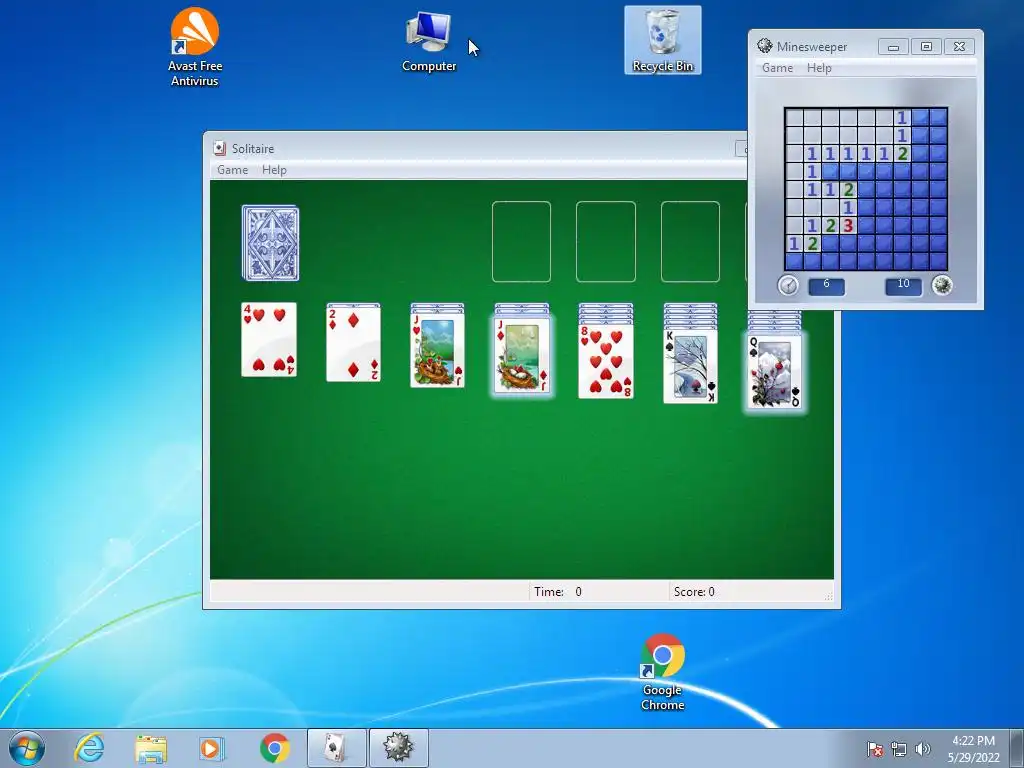
Task: Select the Computer desktop icon
Action: coord(428,42)
